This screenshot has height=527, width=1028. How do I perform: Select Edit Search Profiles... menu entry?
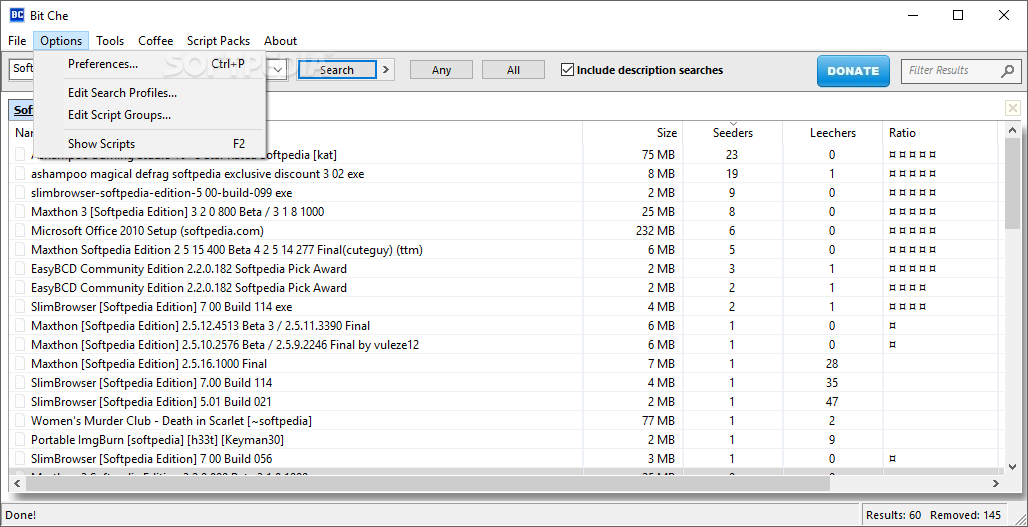point(149,93)
